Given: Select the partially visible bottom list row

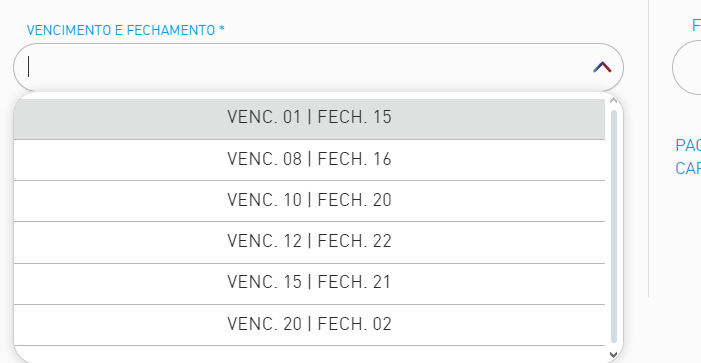Looking at the screenshot, I should pyautogui.click(x=309, y=354).
